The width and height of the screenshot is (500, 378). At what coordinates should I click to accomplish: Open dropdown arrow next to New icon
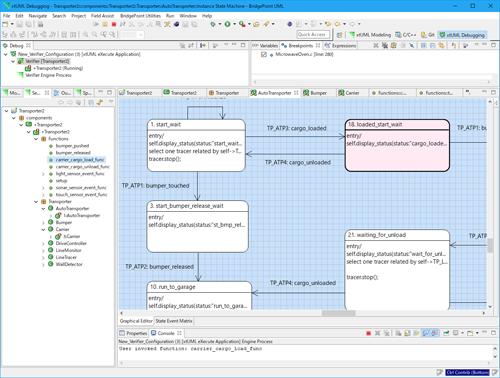tap(12, 24)
